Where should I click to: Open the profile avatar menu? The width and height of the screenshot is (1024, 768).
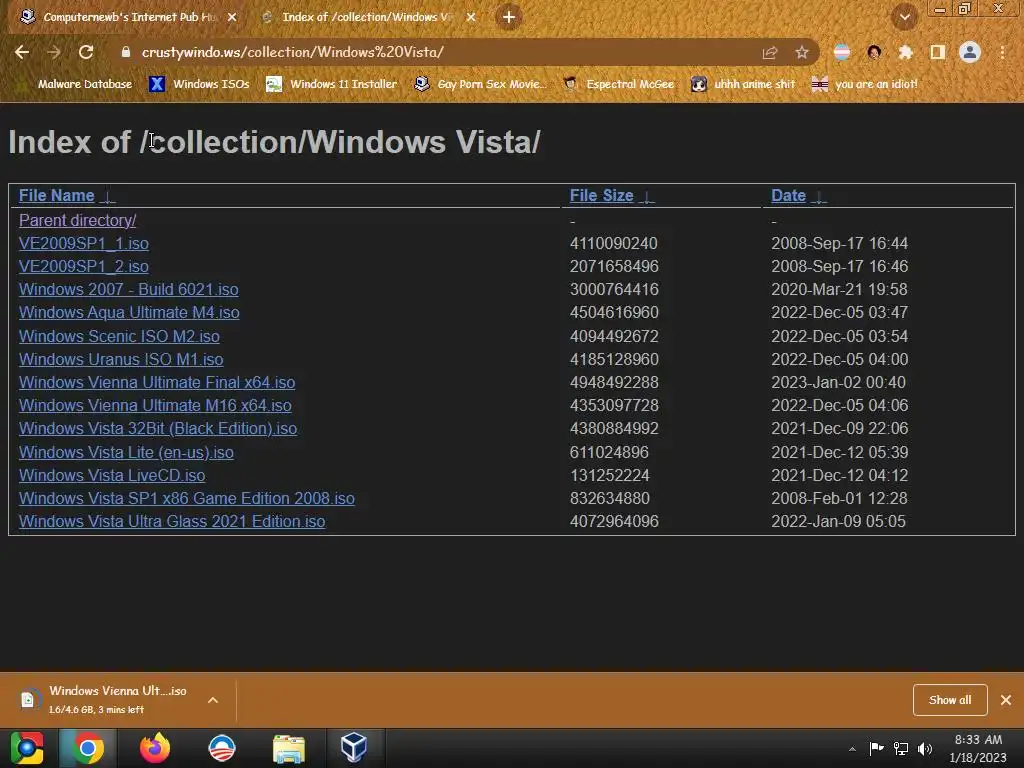coord(970,52)
